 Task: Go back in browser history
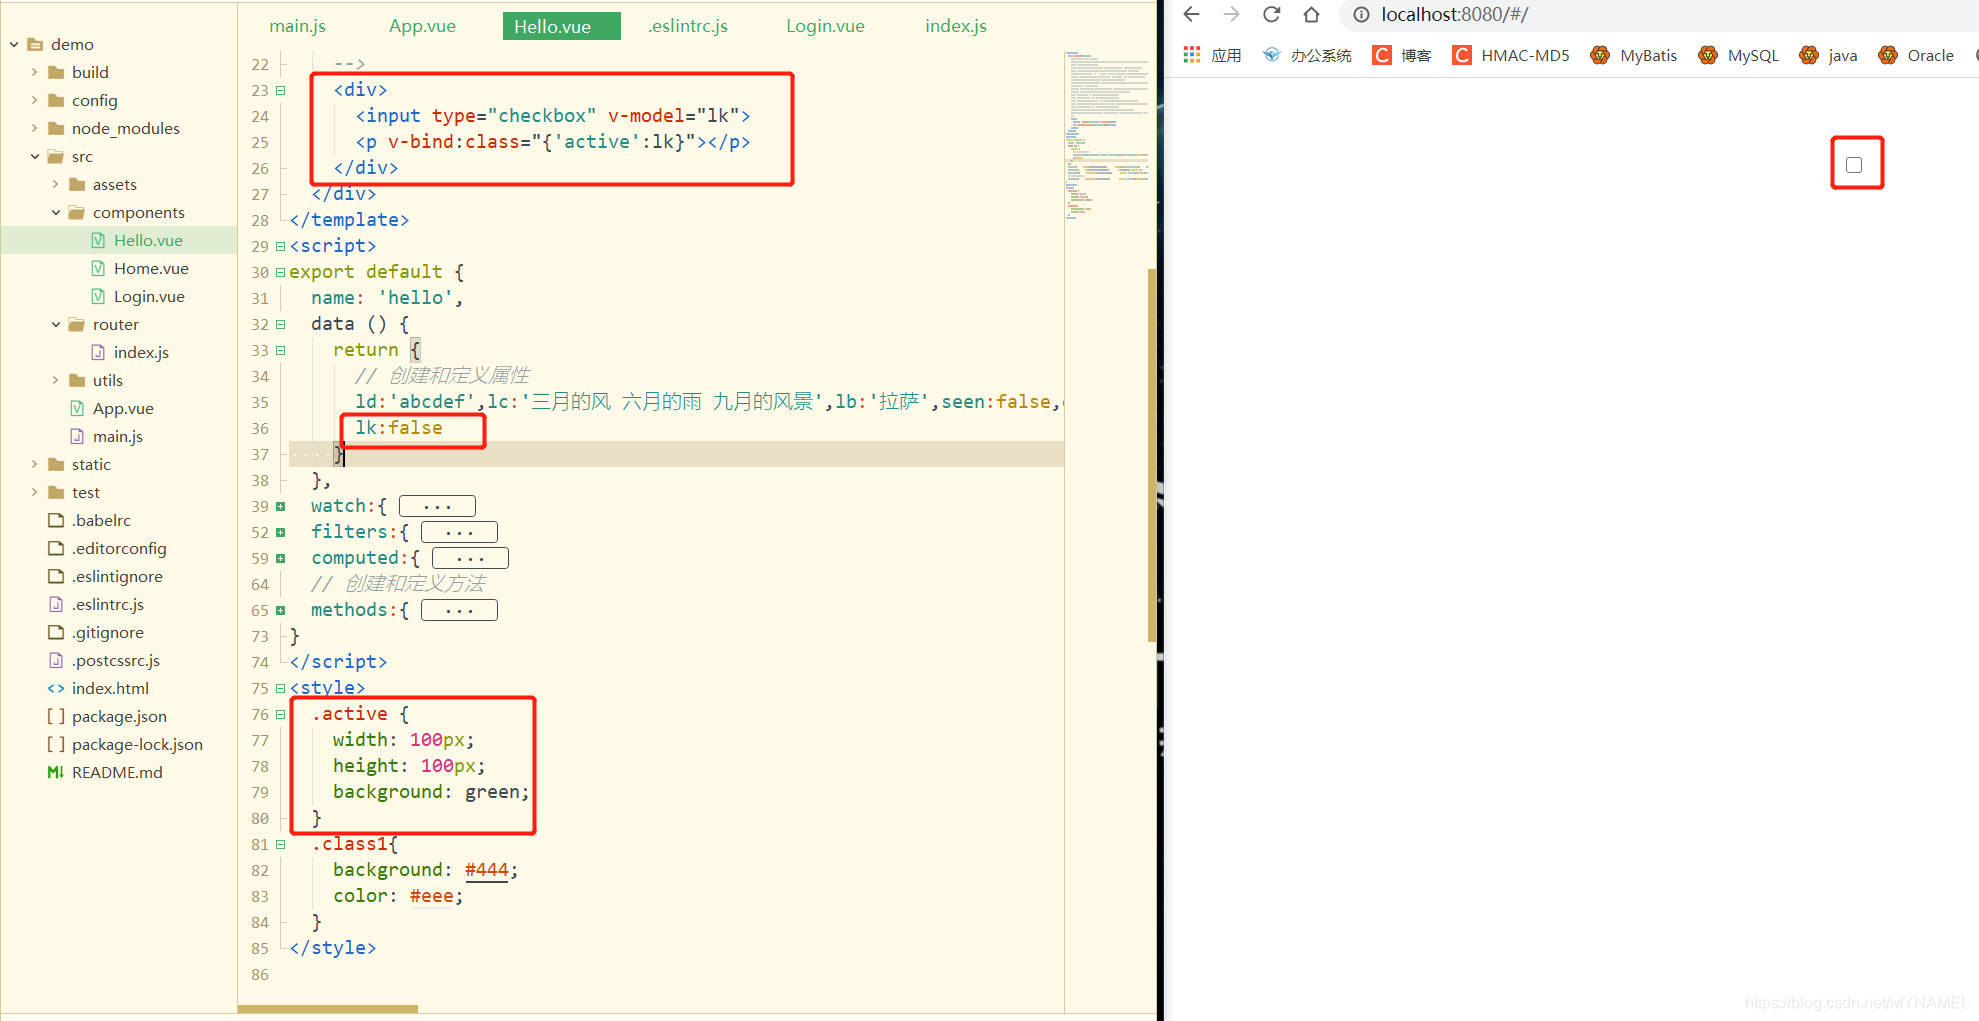(x=1191, y=14)
